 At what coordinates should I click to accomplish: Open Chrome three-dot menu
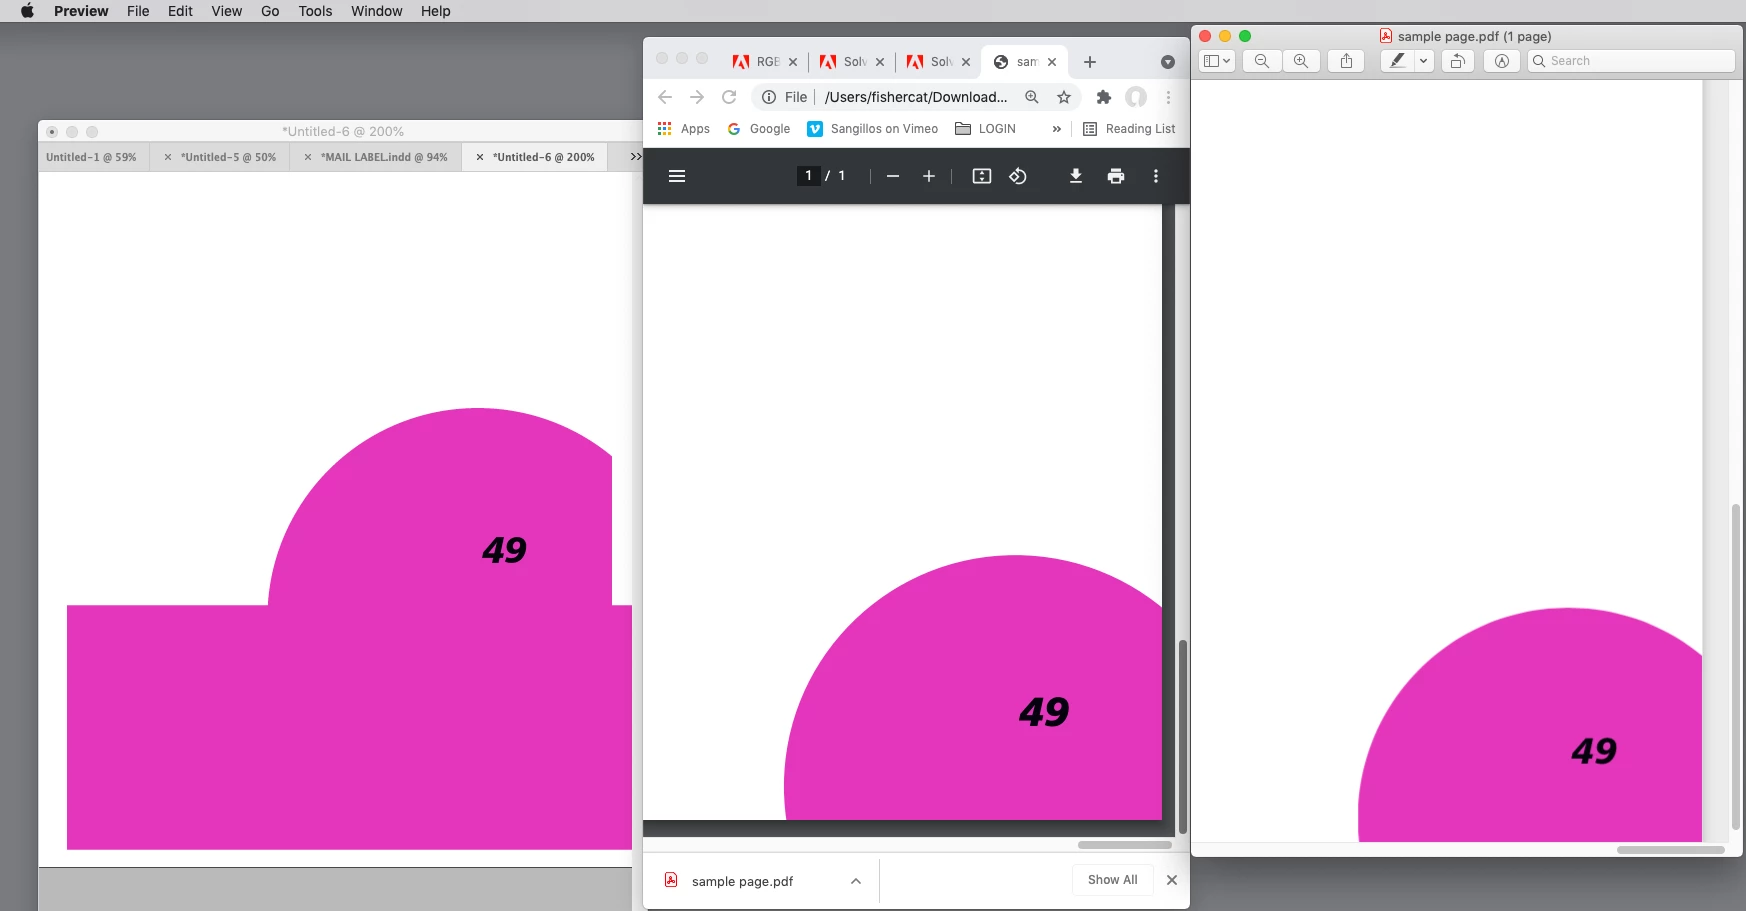tap(1168, 97)
